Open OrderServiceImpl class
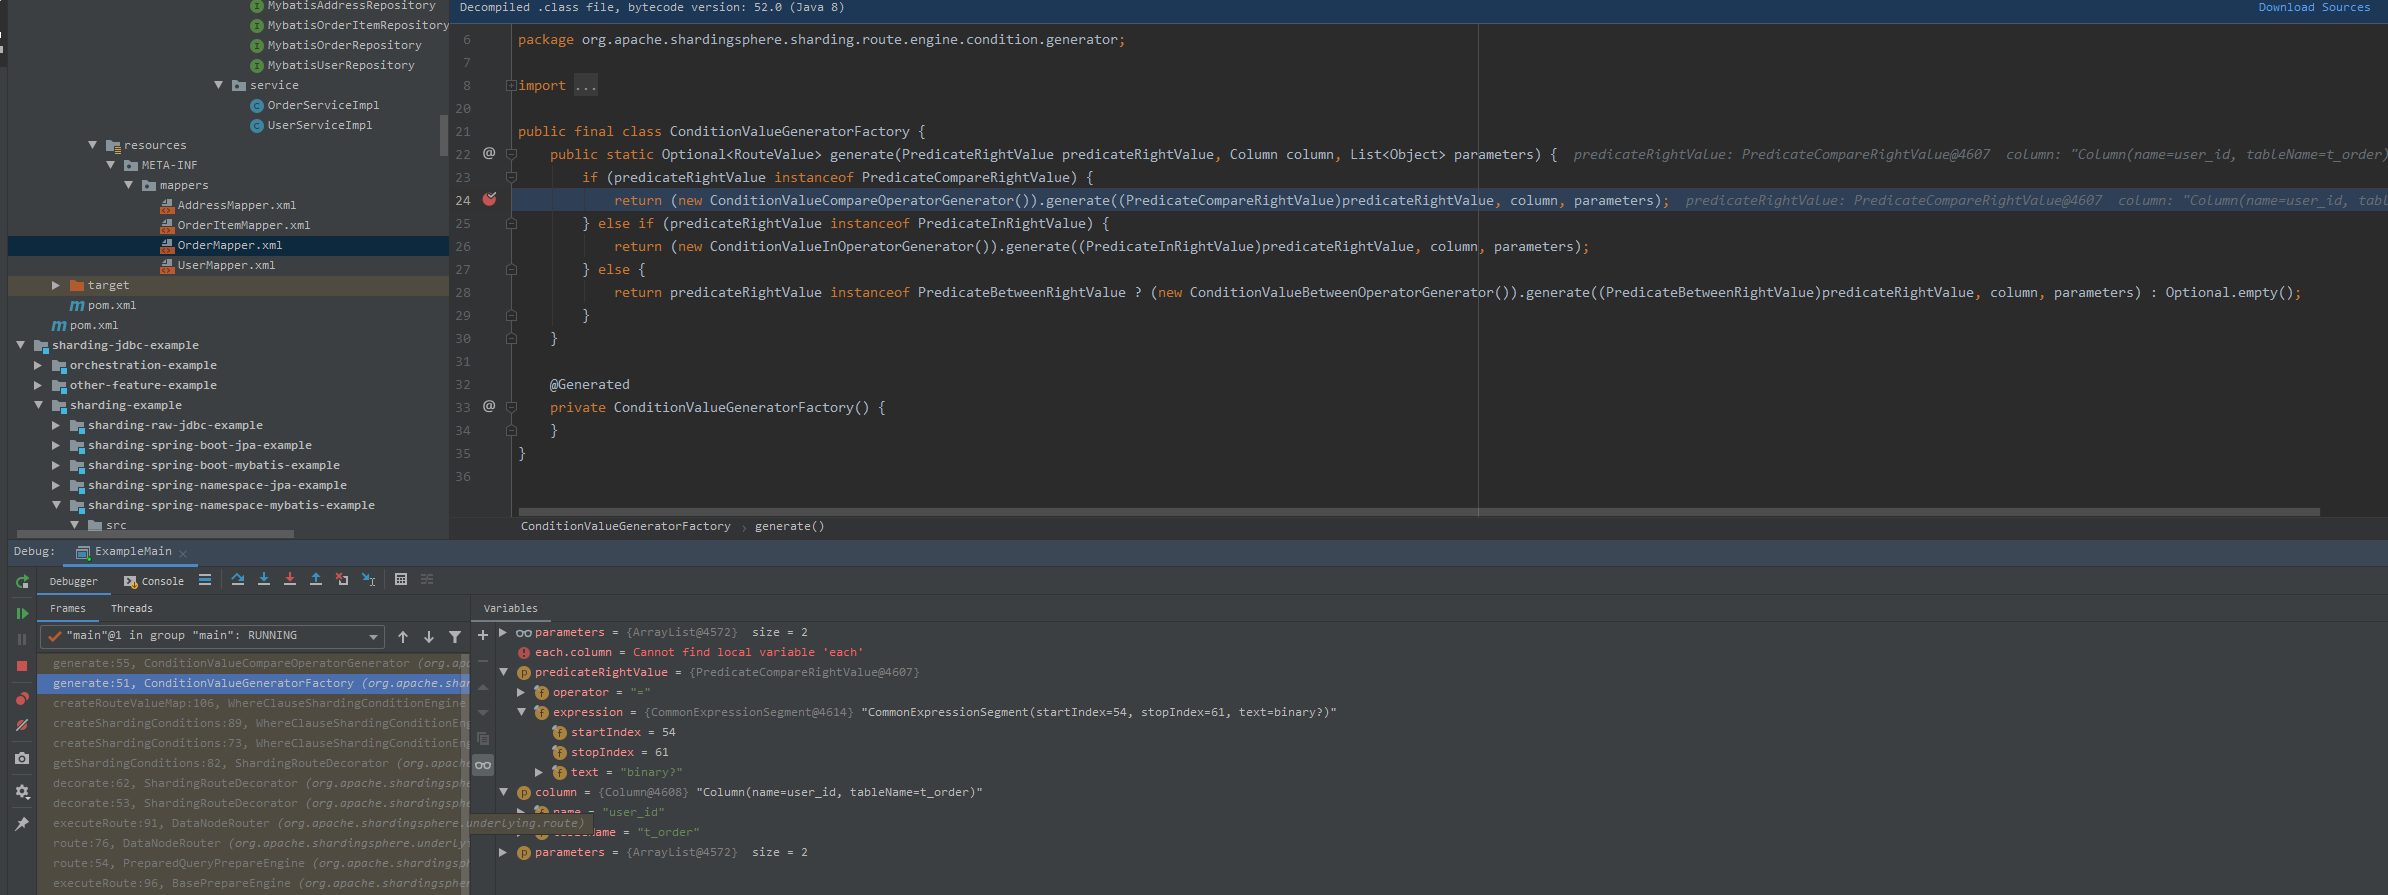Image resolution: width=2388 pixels, height=895 pixels. [x=323, y=105]
